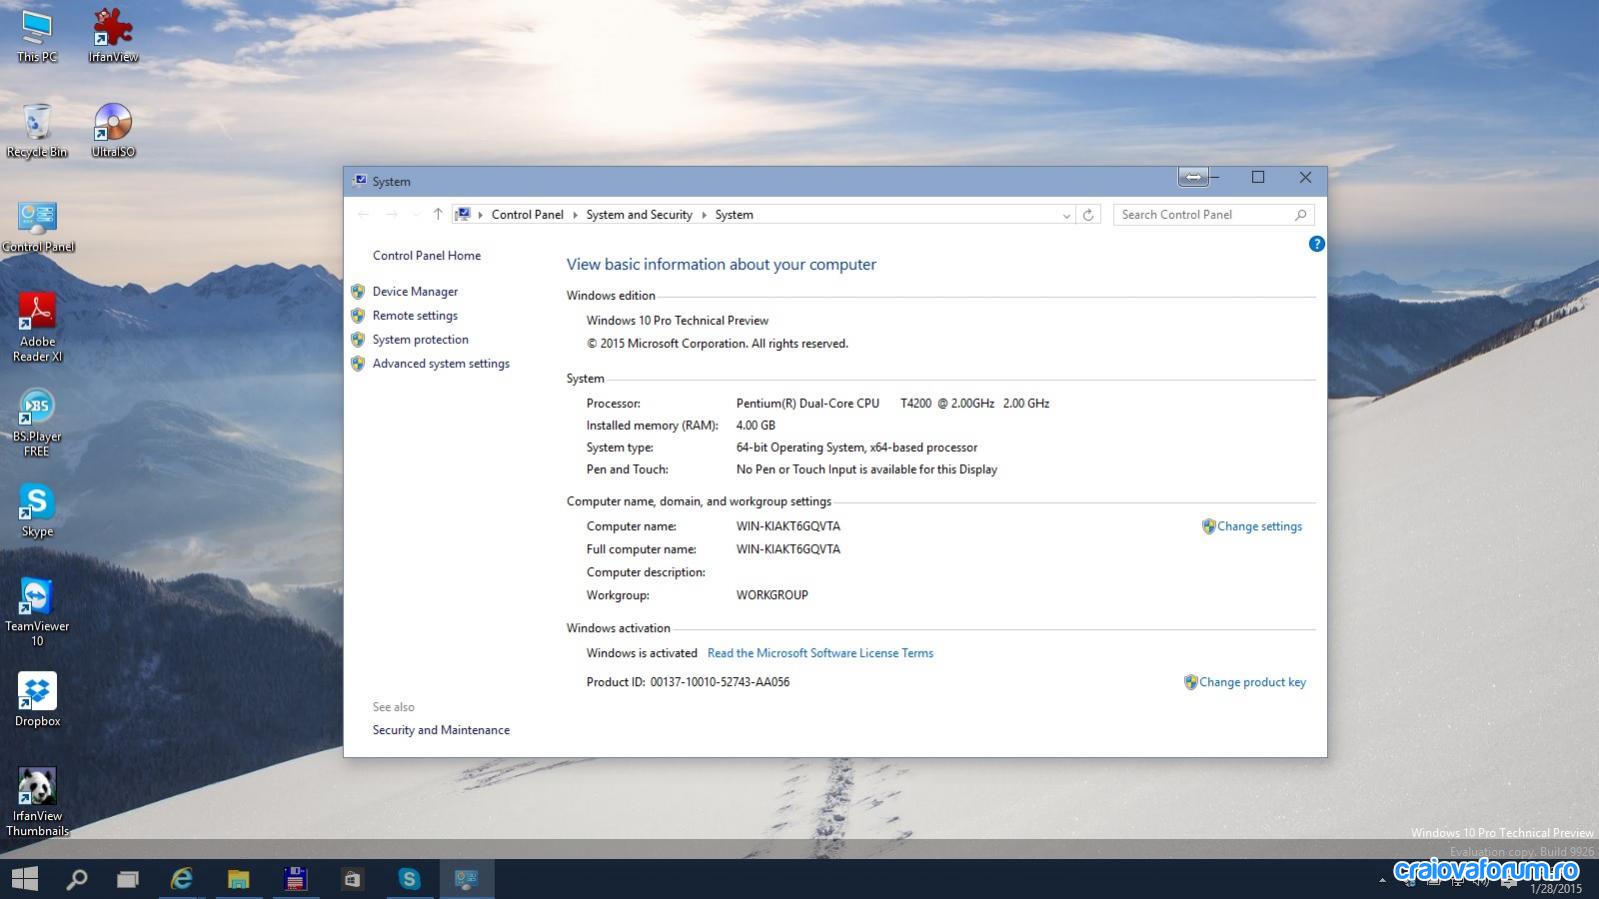Open the Dropbox desktop icon
Viewport: 1599px width, 899px height.
pos(37,699)
